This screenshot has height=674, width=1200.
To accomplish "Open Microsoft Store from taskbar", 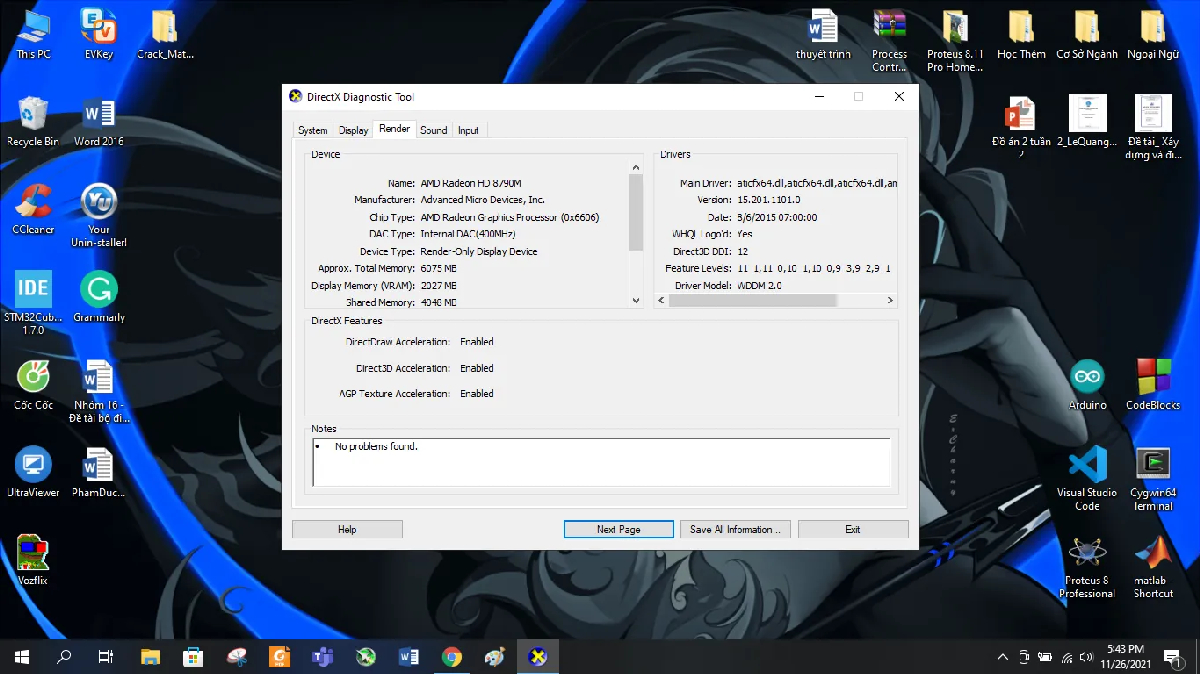I will [193, 657].
